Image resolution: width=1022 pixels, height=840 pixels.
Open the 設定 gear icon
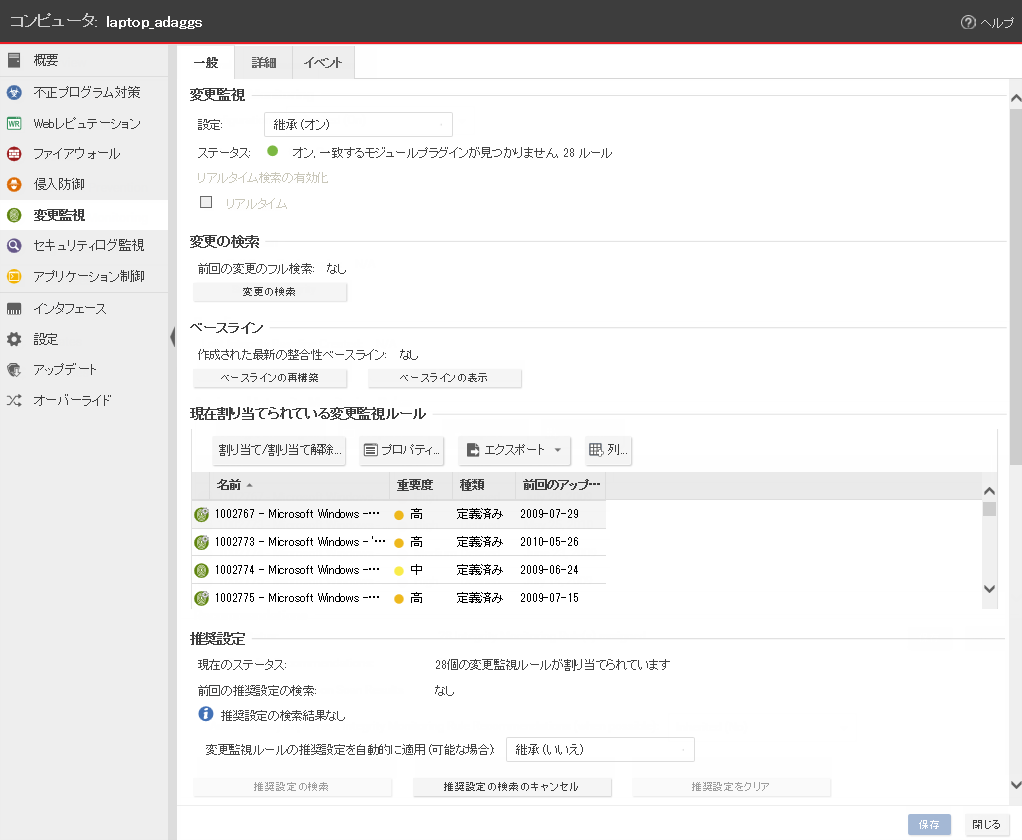click(x=14, y=339)
